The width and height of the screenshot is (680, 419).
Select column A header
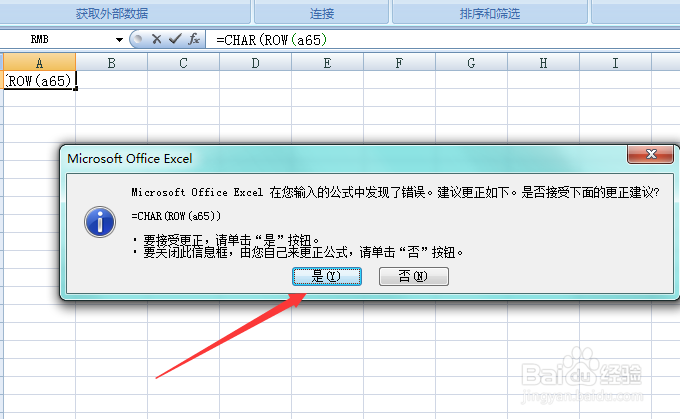39,63
